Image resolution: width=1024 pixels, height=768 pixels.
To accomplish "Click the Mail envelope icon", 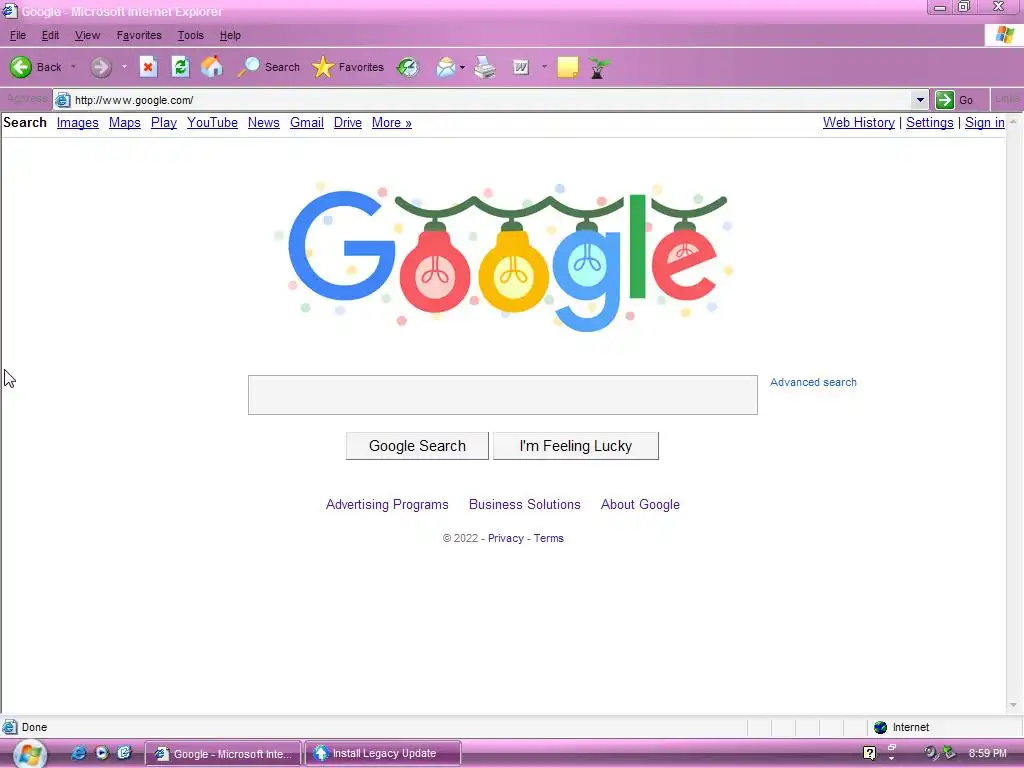I will click(x=446, y=67).
